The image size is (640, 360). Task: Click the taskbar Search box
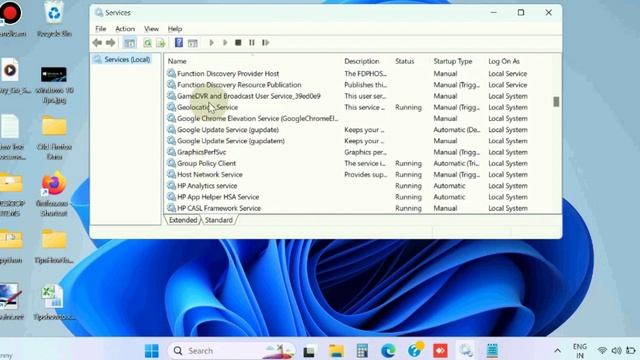click(x=232, y=351)
